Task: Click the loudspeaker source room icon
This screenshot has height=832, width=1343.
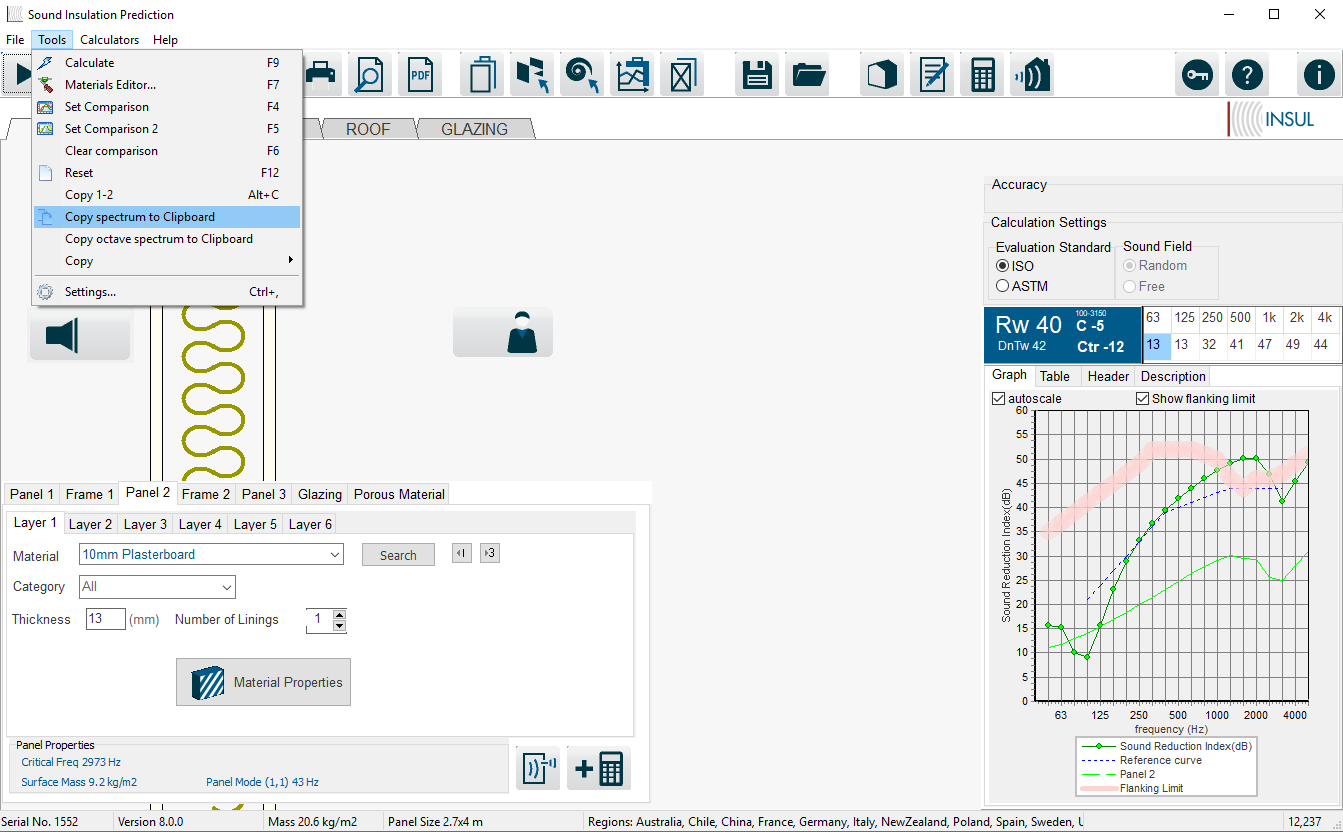Action: (80, 334)
